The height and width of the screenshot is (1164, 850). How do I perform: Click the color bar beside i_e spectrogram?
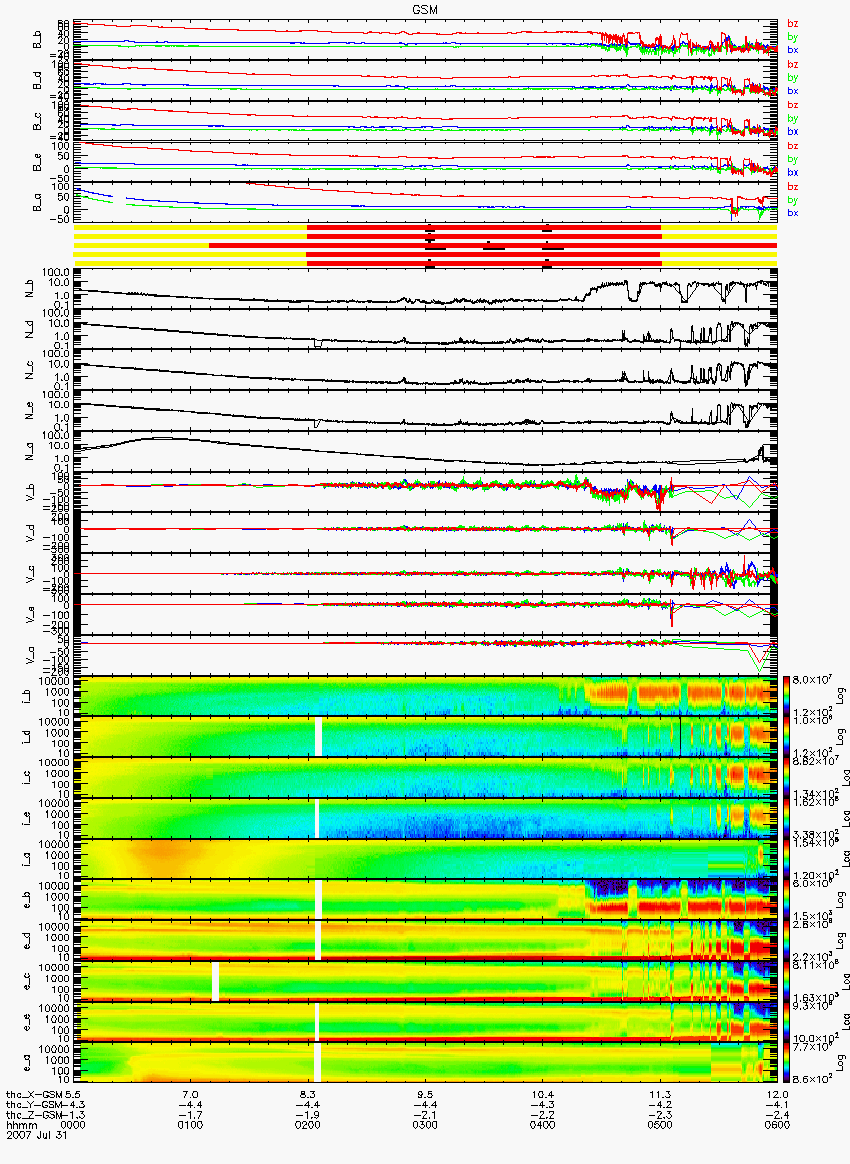785,819
